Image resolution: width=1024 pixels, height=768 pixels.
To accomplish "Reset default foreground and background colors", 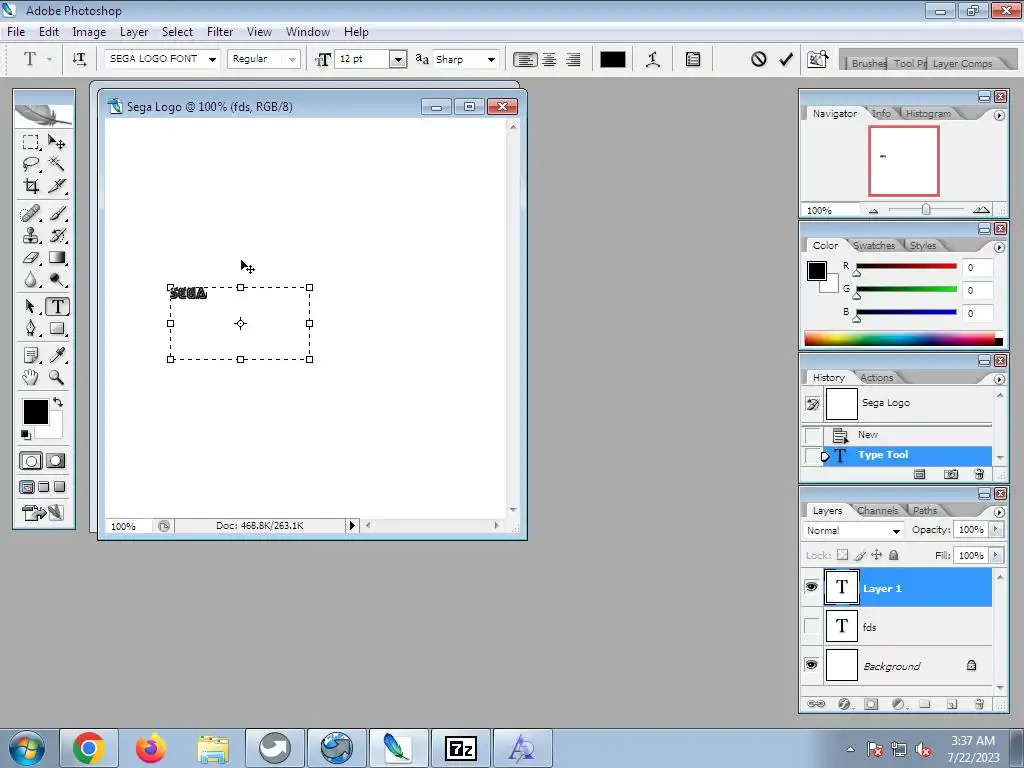I will tap(25, 434).
